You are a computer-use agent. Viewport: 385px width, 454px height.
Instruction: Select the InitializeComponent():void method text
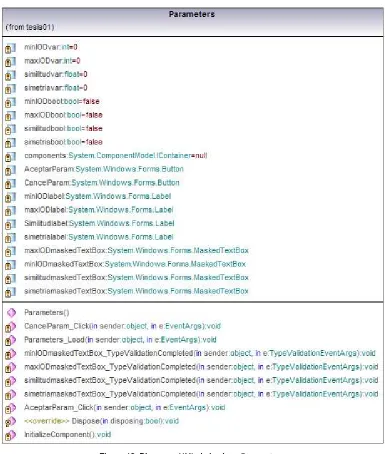coord(67,434)
